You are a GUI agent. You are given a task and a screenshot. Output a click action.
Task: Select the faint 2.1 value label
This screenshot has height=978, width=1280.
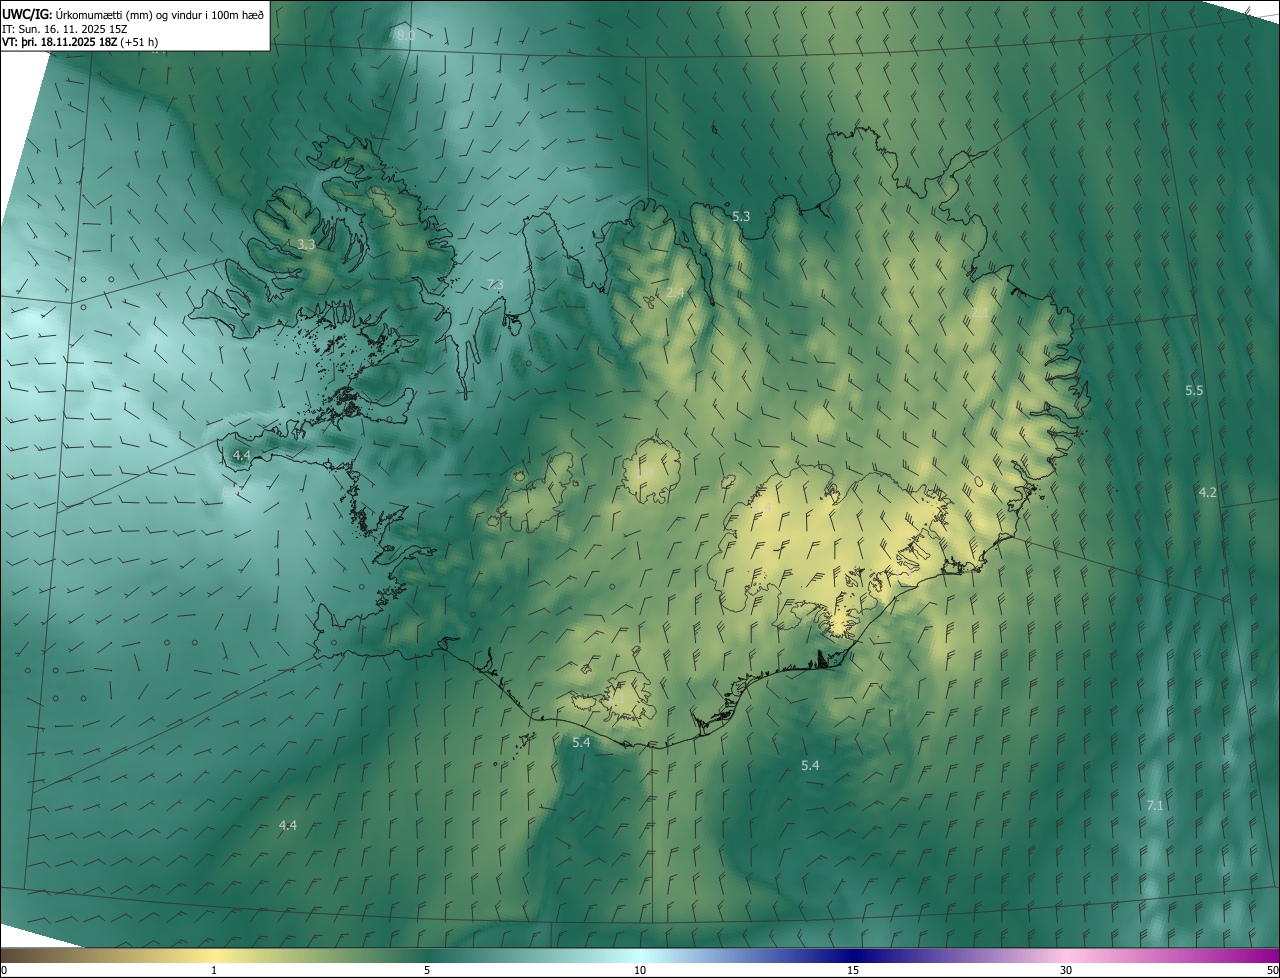[x=980, y=313]
